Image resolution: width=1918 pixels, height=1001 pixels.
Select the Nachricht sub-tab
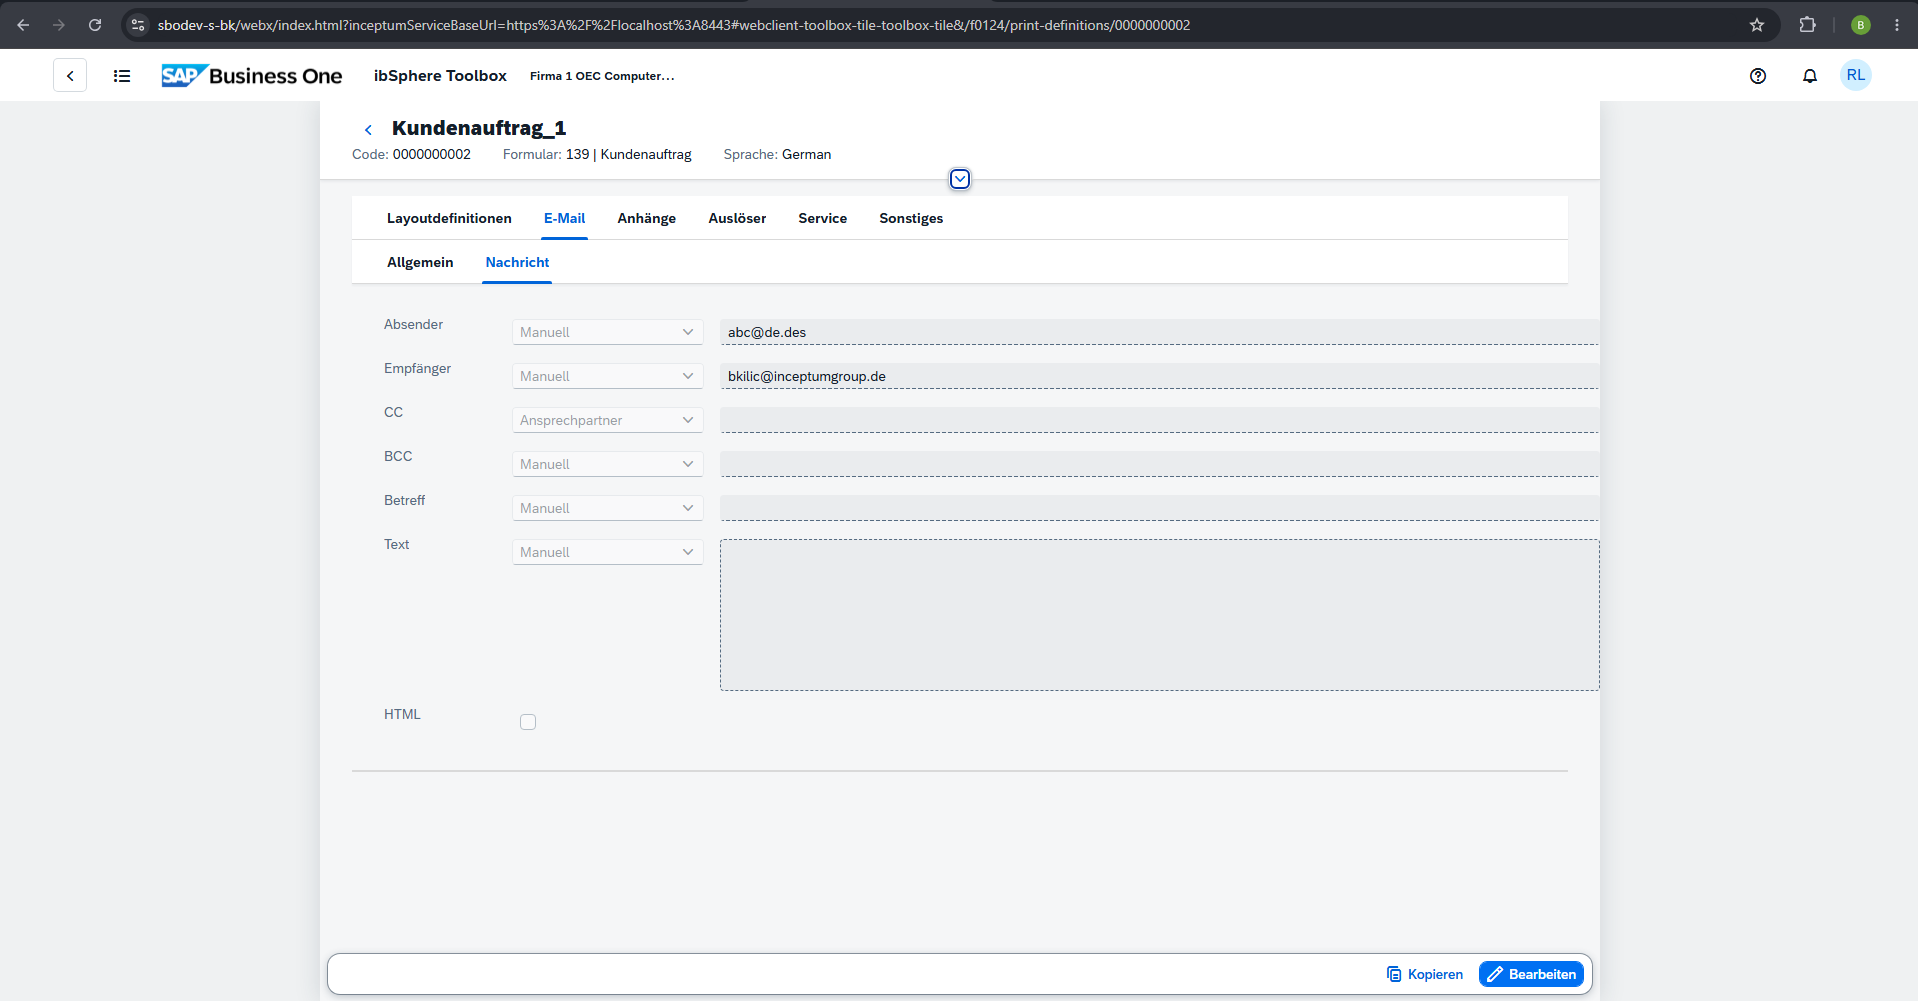(517, 262)
